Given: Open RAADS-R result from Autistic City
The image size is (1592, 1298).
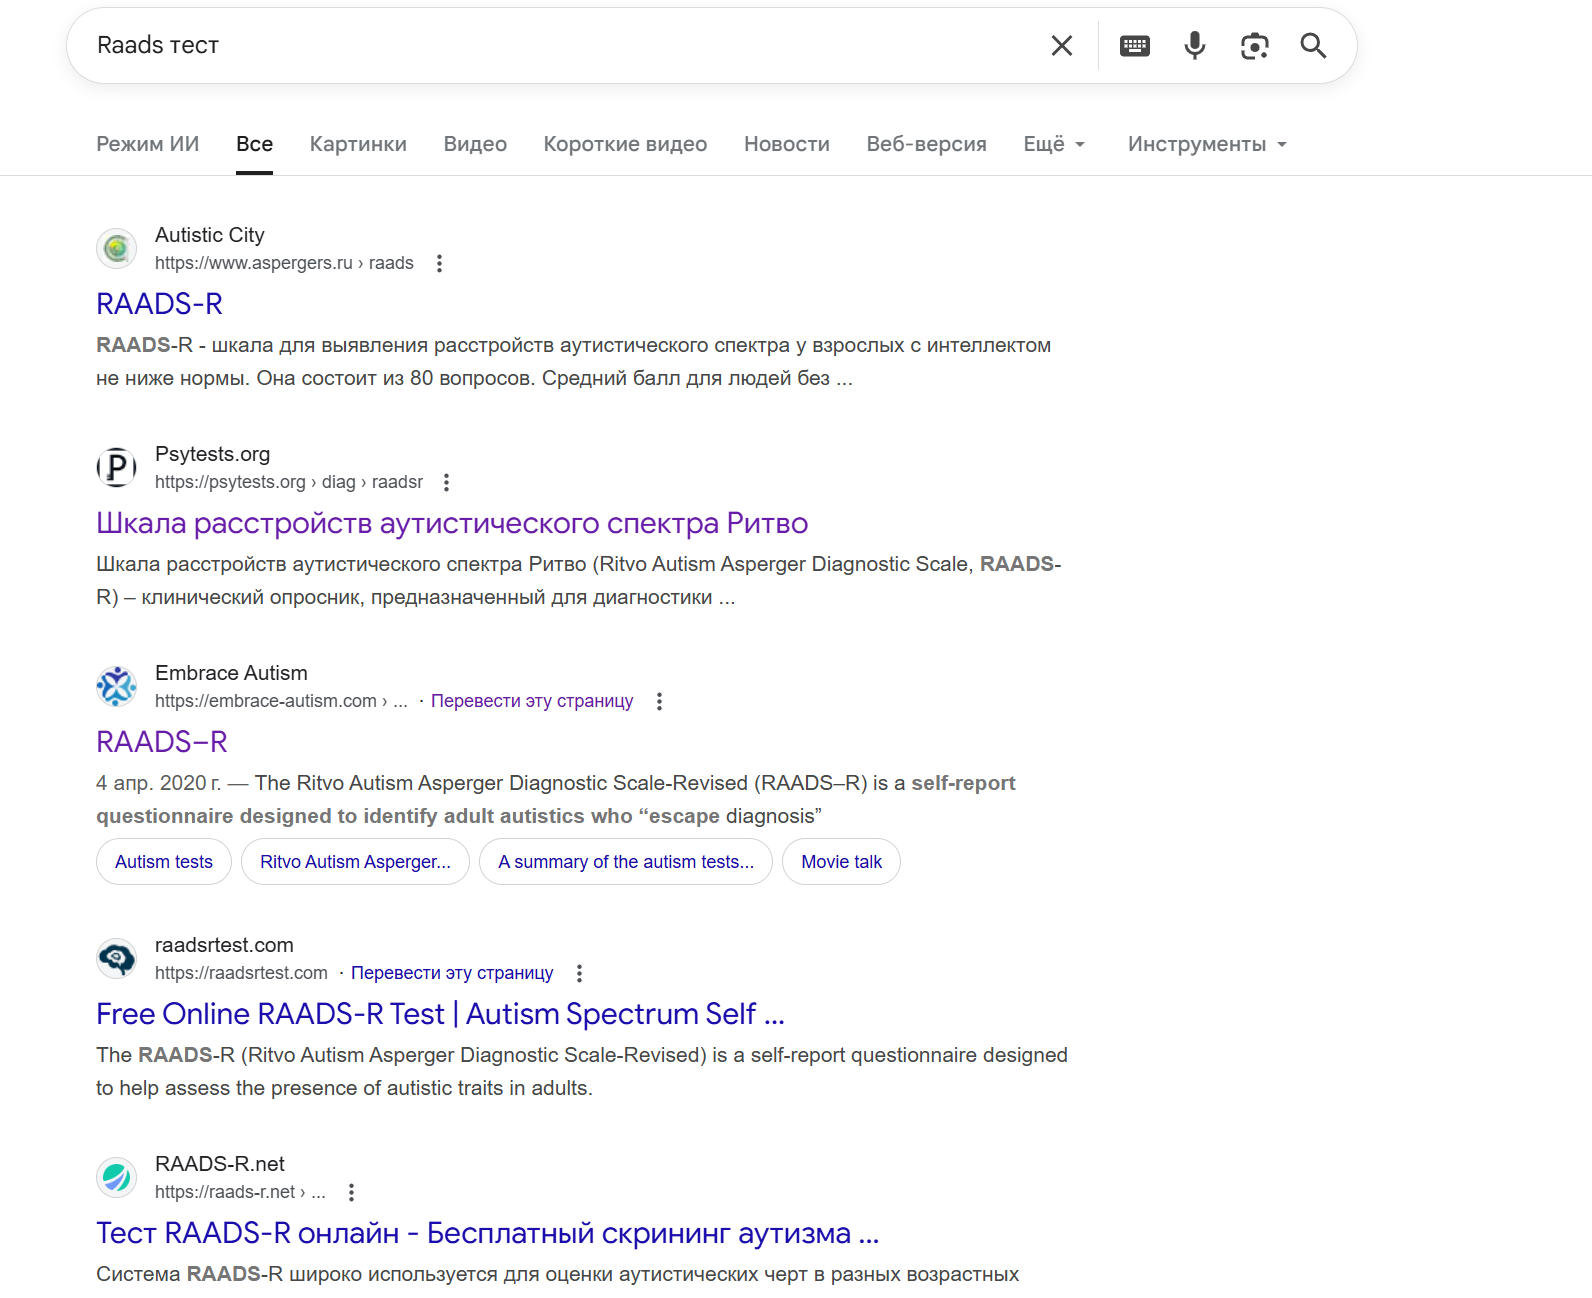Looking at the screenshot, I should 159,304.
